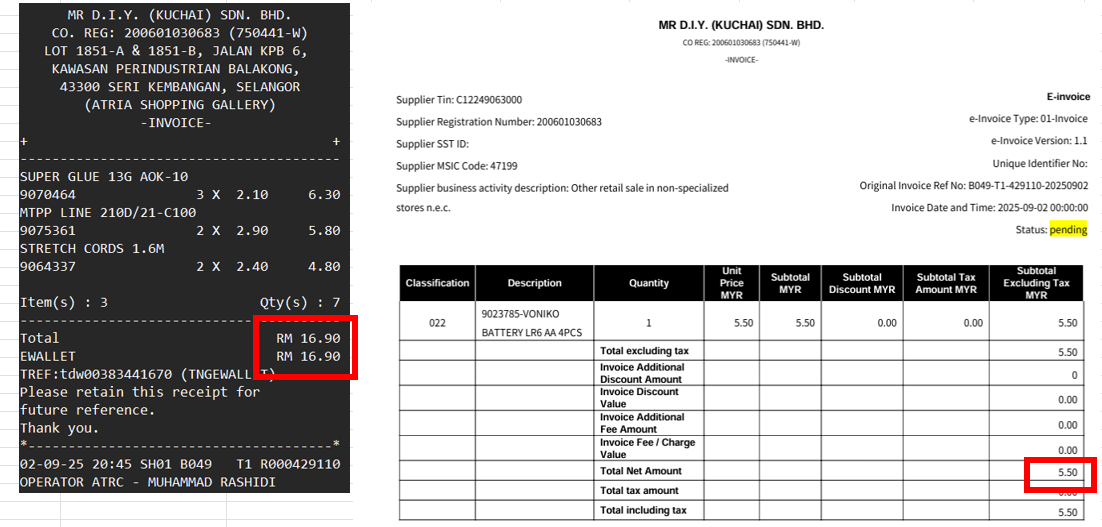Select Invoice Additional Discount Amount label
1102x527 pixels.
coord(642,372)
